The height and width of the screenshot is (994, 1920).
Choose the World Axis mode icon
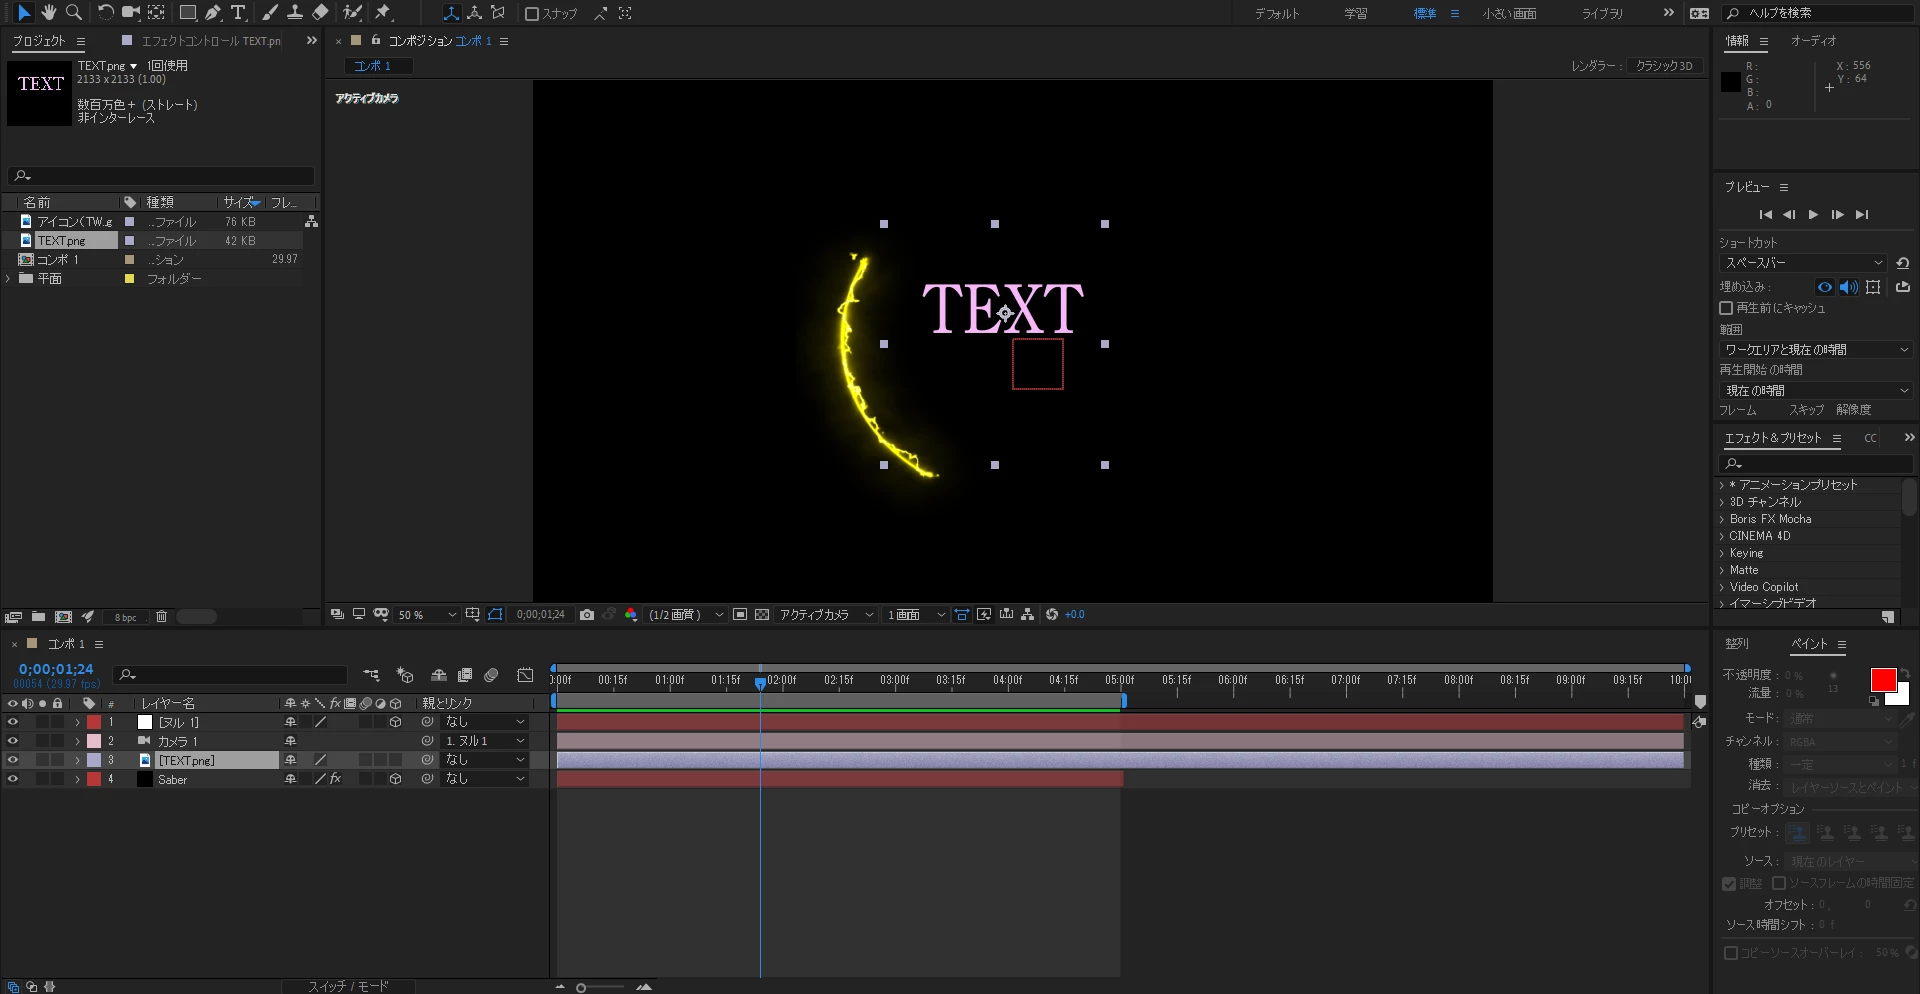coord(475,13)
